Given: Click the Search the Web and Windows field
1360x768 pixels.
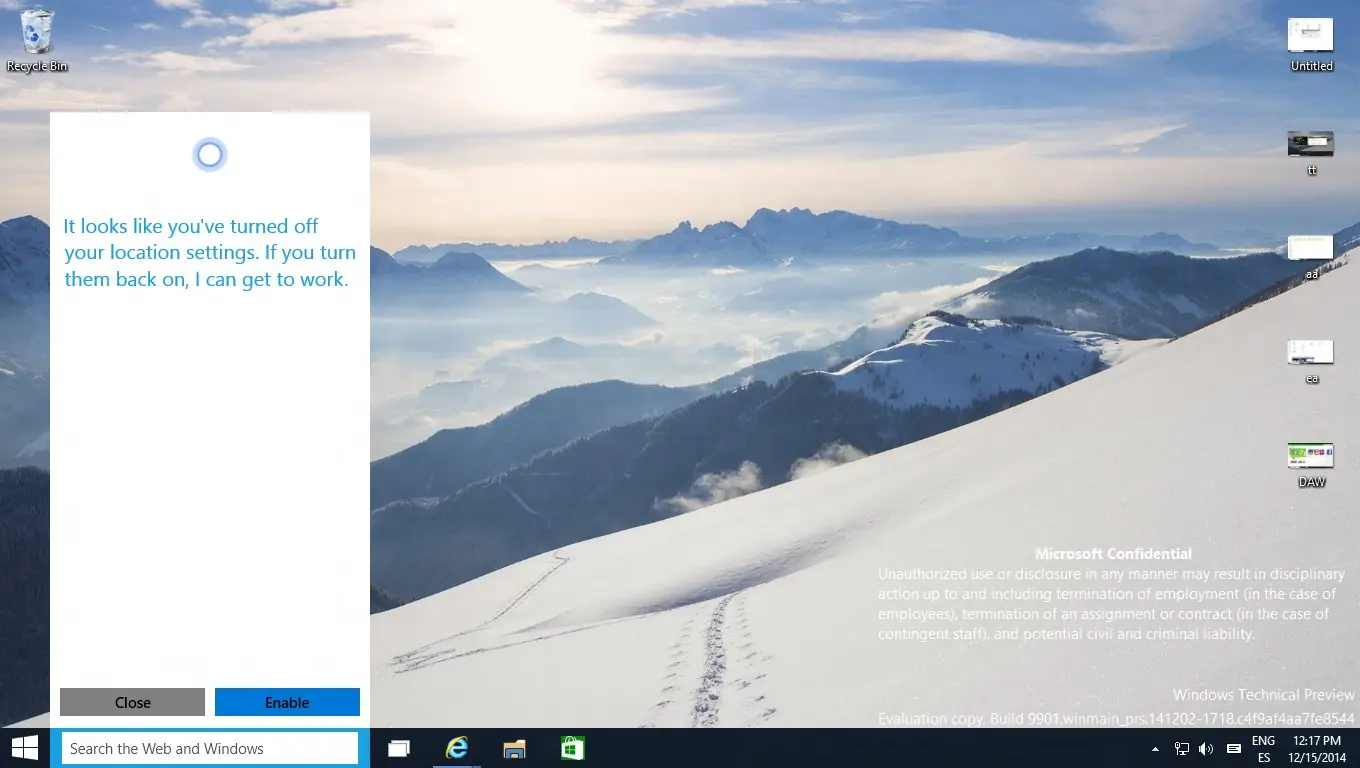Looking at the screenshot, I should (209, 748).
